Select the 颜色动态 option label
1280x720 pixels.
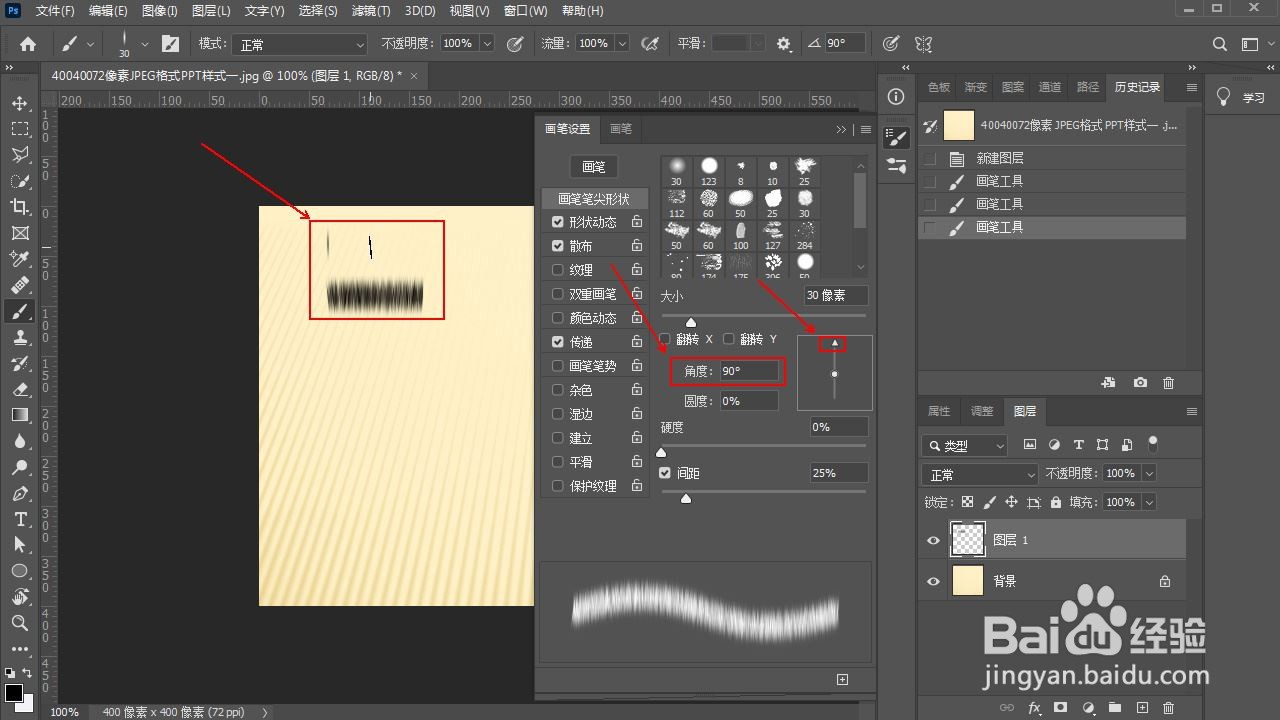pos(593,318)
